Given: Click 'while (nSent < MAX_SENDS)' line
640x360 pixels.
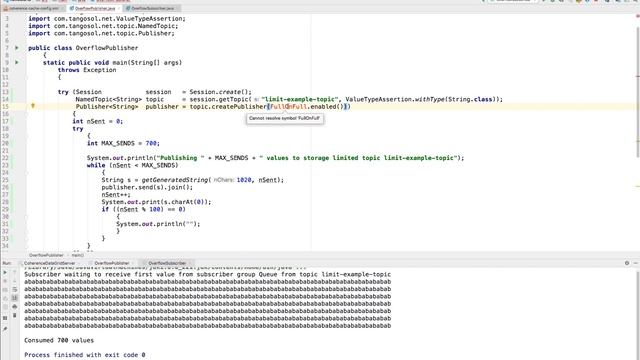Looking at the screenshot, I should pos(133,165).
